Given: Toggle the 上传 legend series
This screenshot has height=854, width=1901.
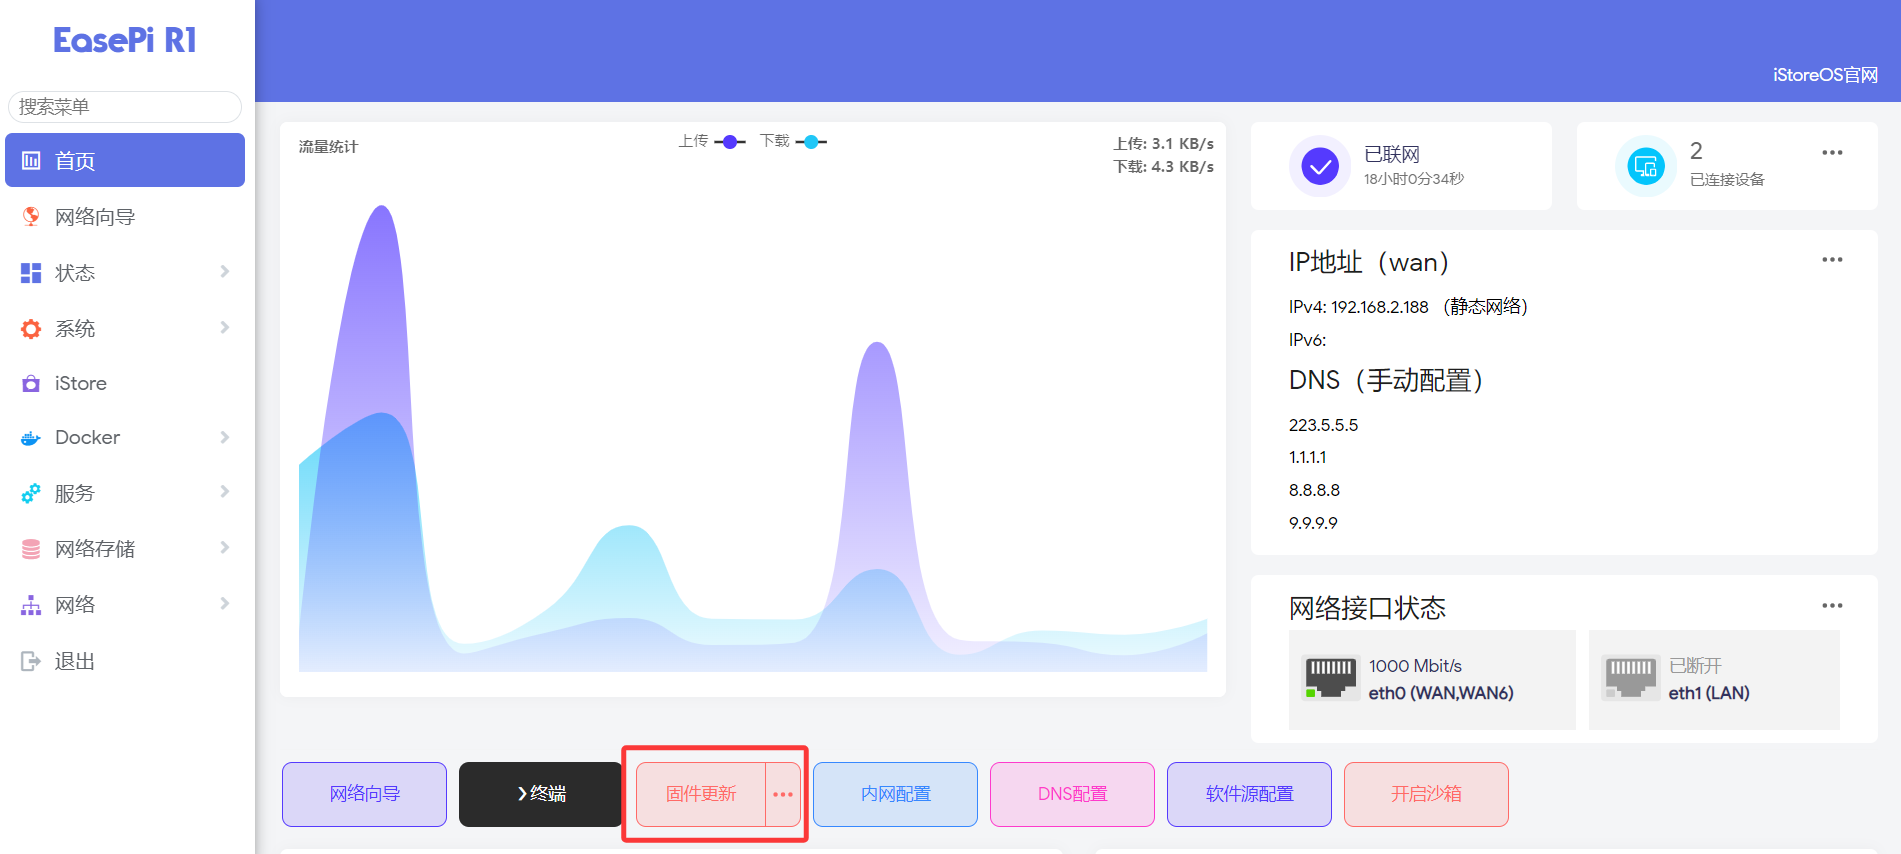Looking at the screenshot, I should [x=712, y=142].
